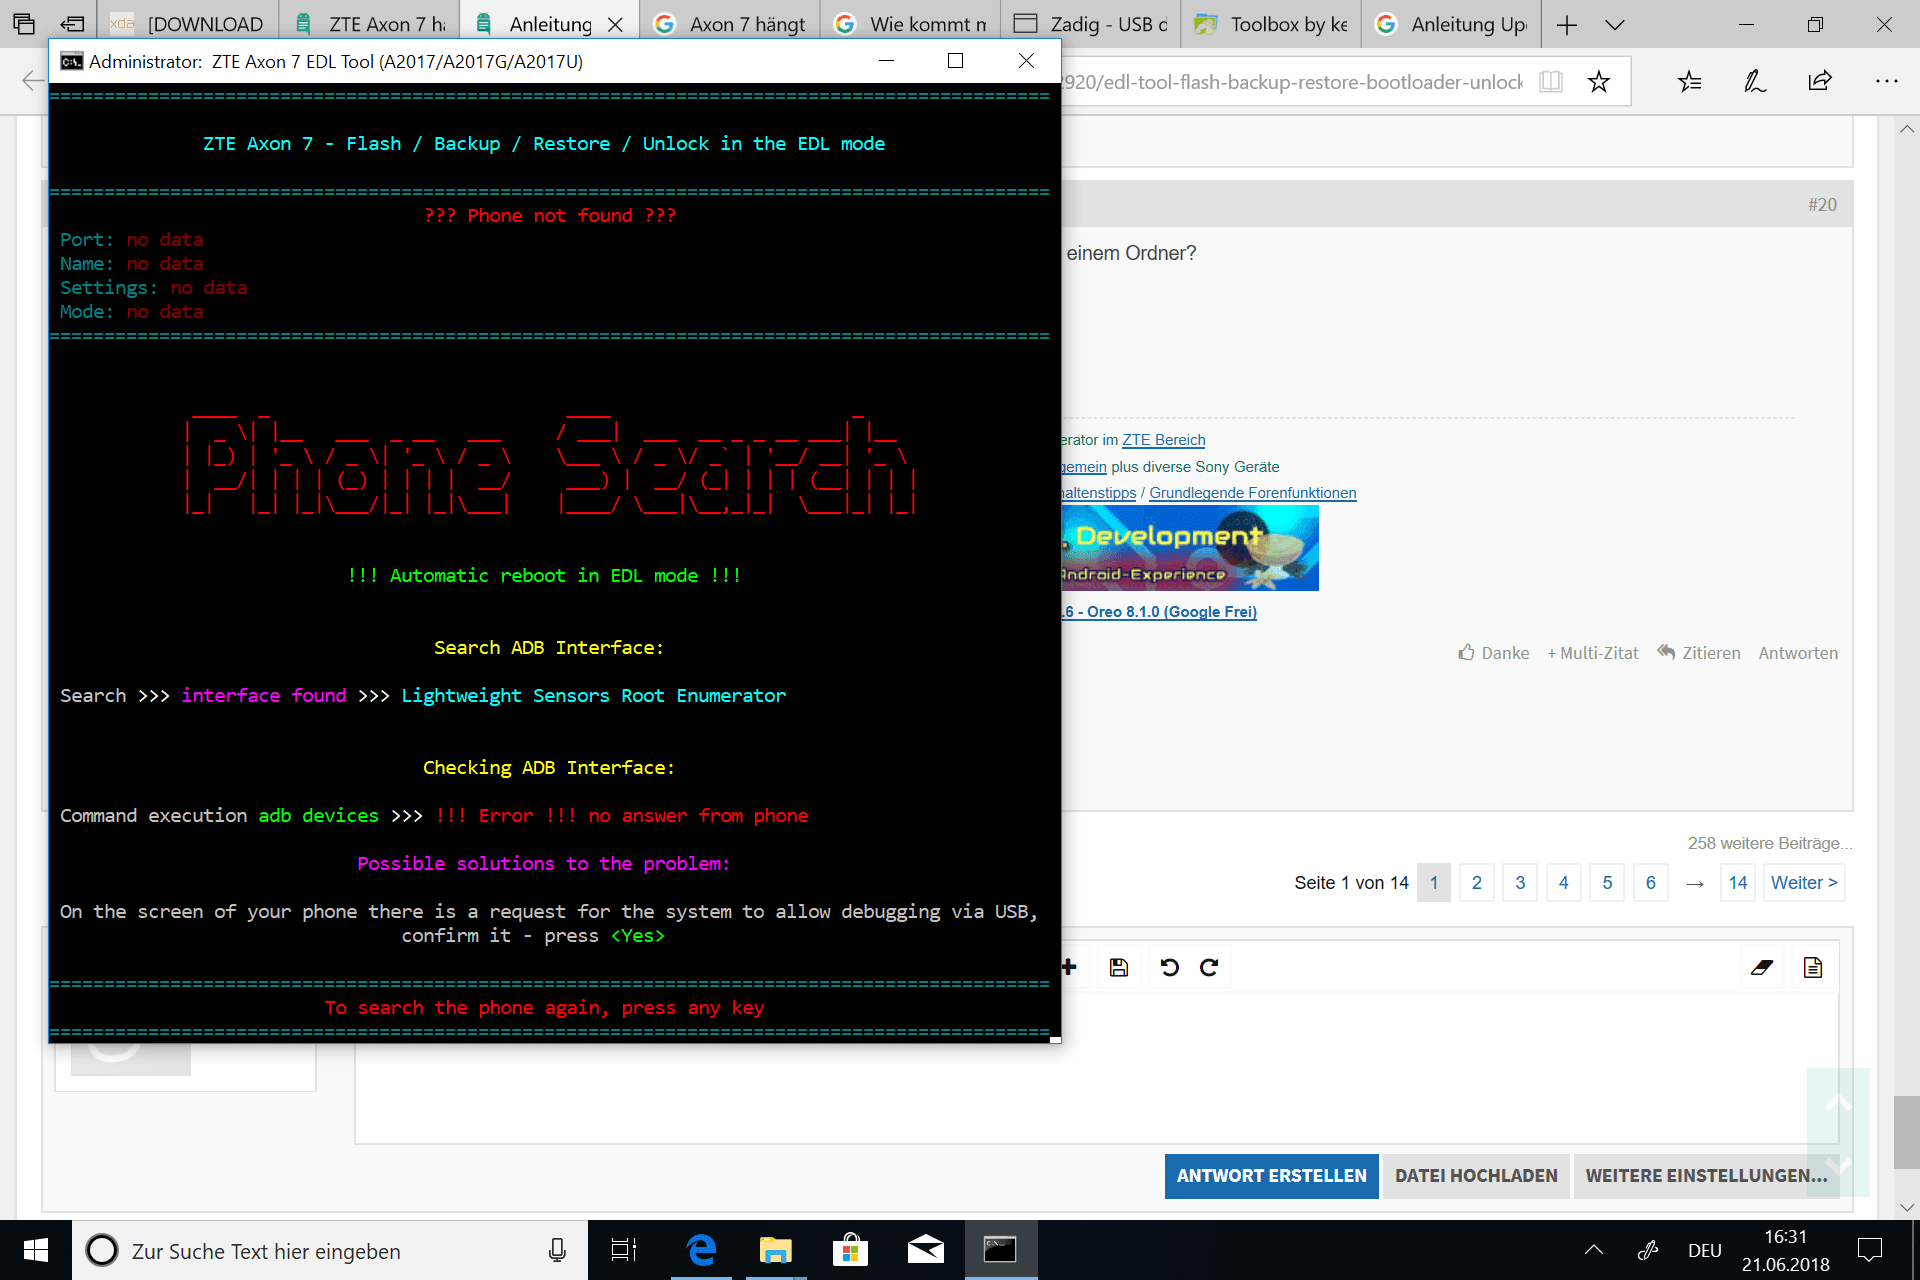Switch to the Zadig - USB tab

[1090, 24]
